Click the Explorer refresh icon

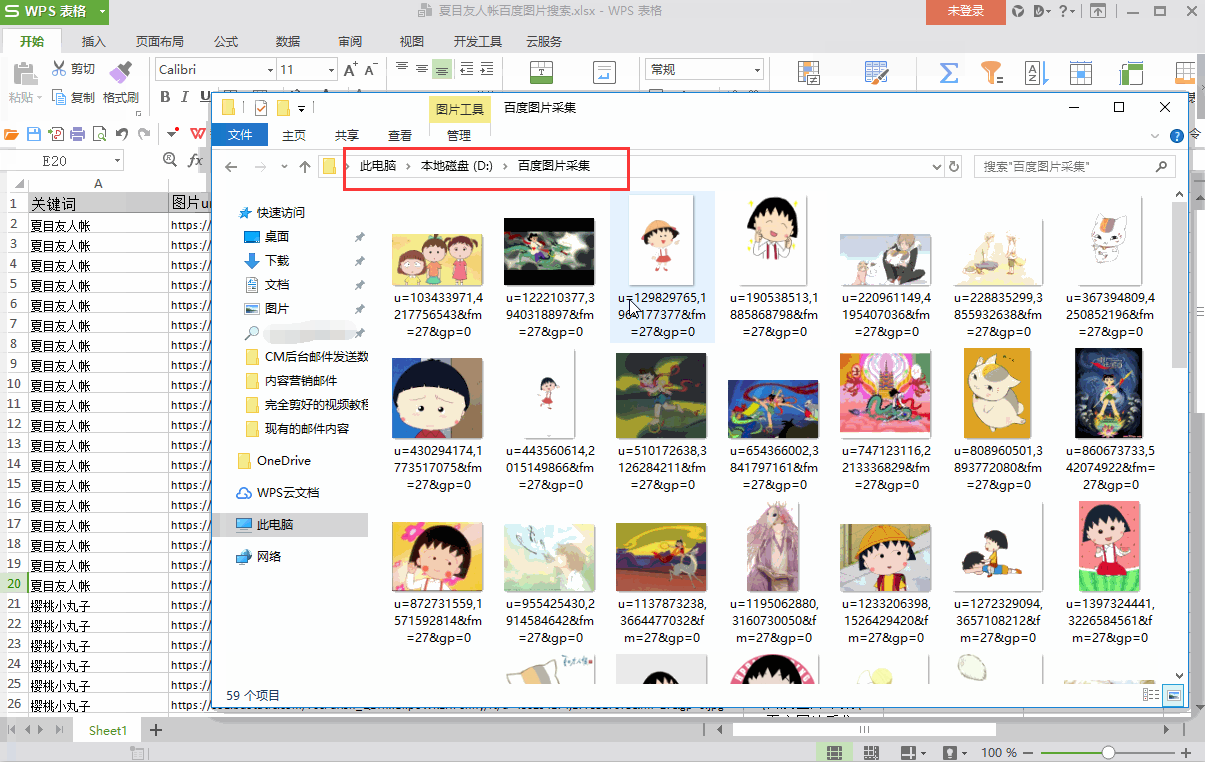(x=954, y=166)
